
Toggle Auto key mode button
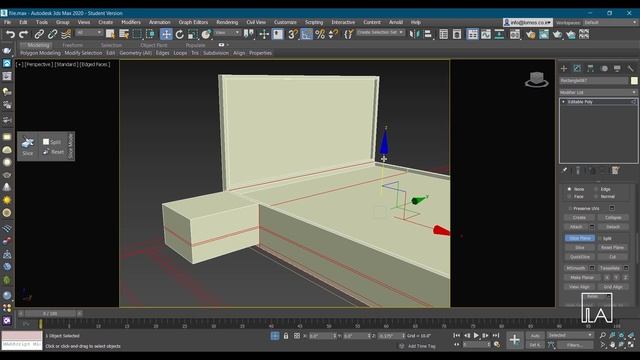click(535, 336)
